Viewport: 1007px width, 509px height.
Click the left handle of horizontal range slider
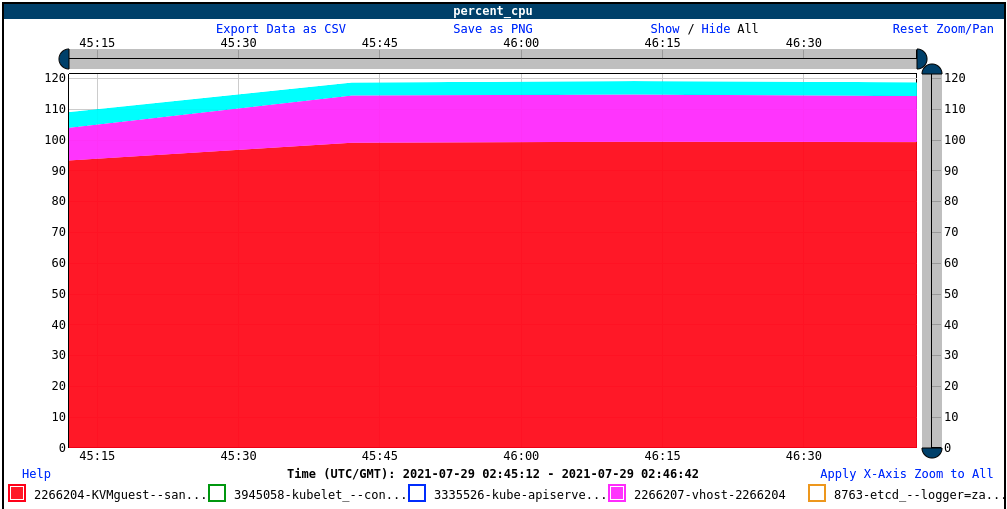pyautogui.click(x=64, y=59)
